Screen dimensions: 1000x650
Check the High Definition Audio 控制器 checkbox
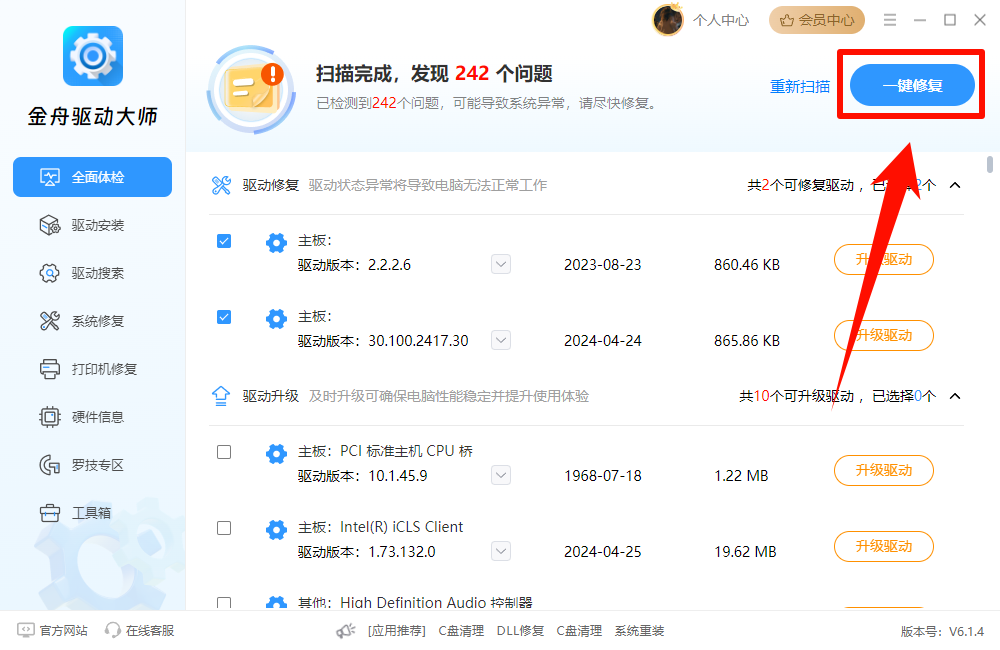point(224,603)
